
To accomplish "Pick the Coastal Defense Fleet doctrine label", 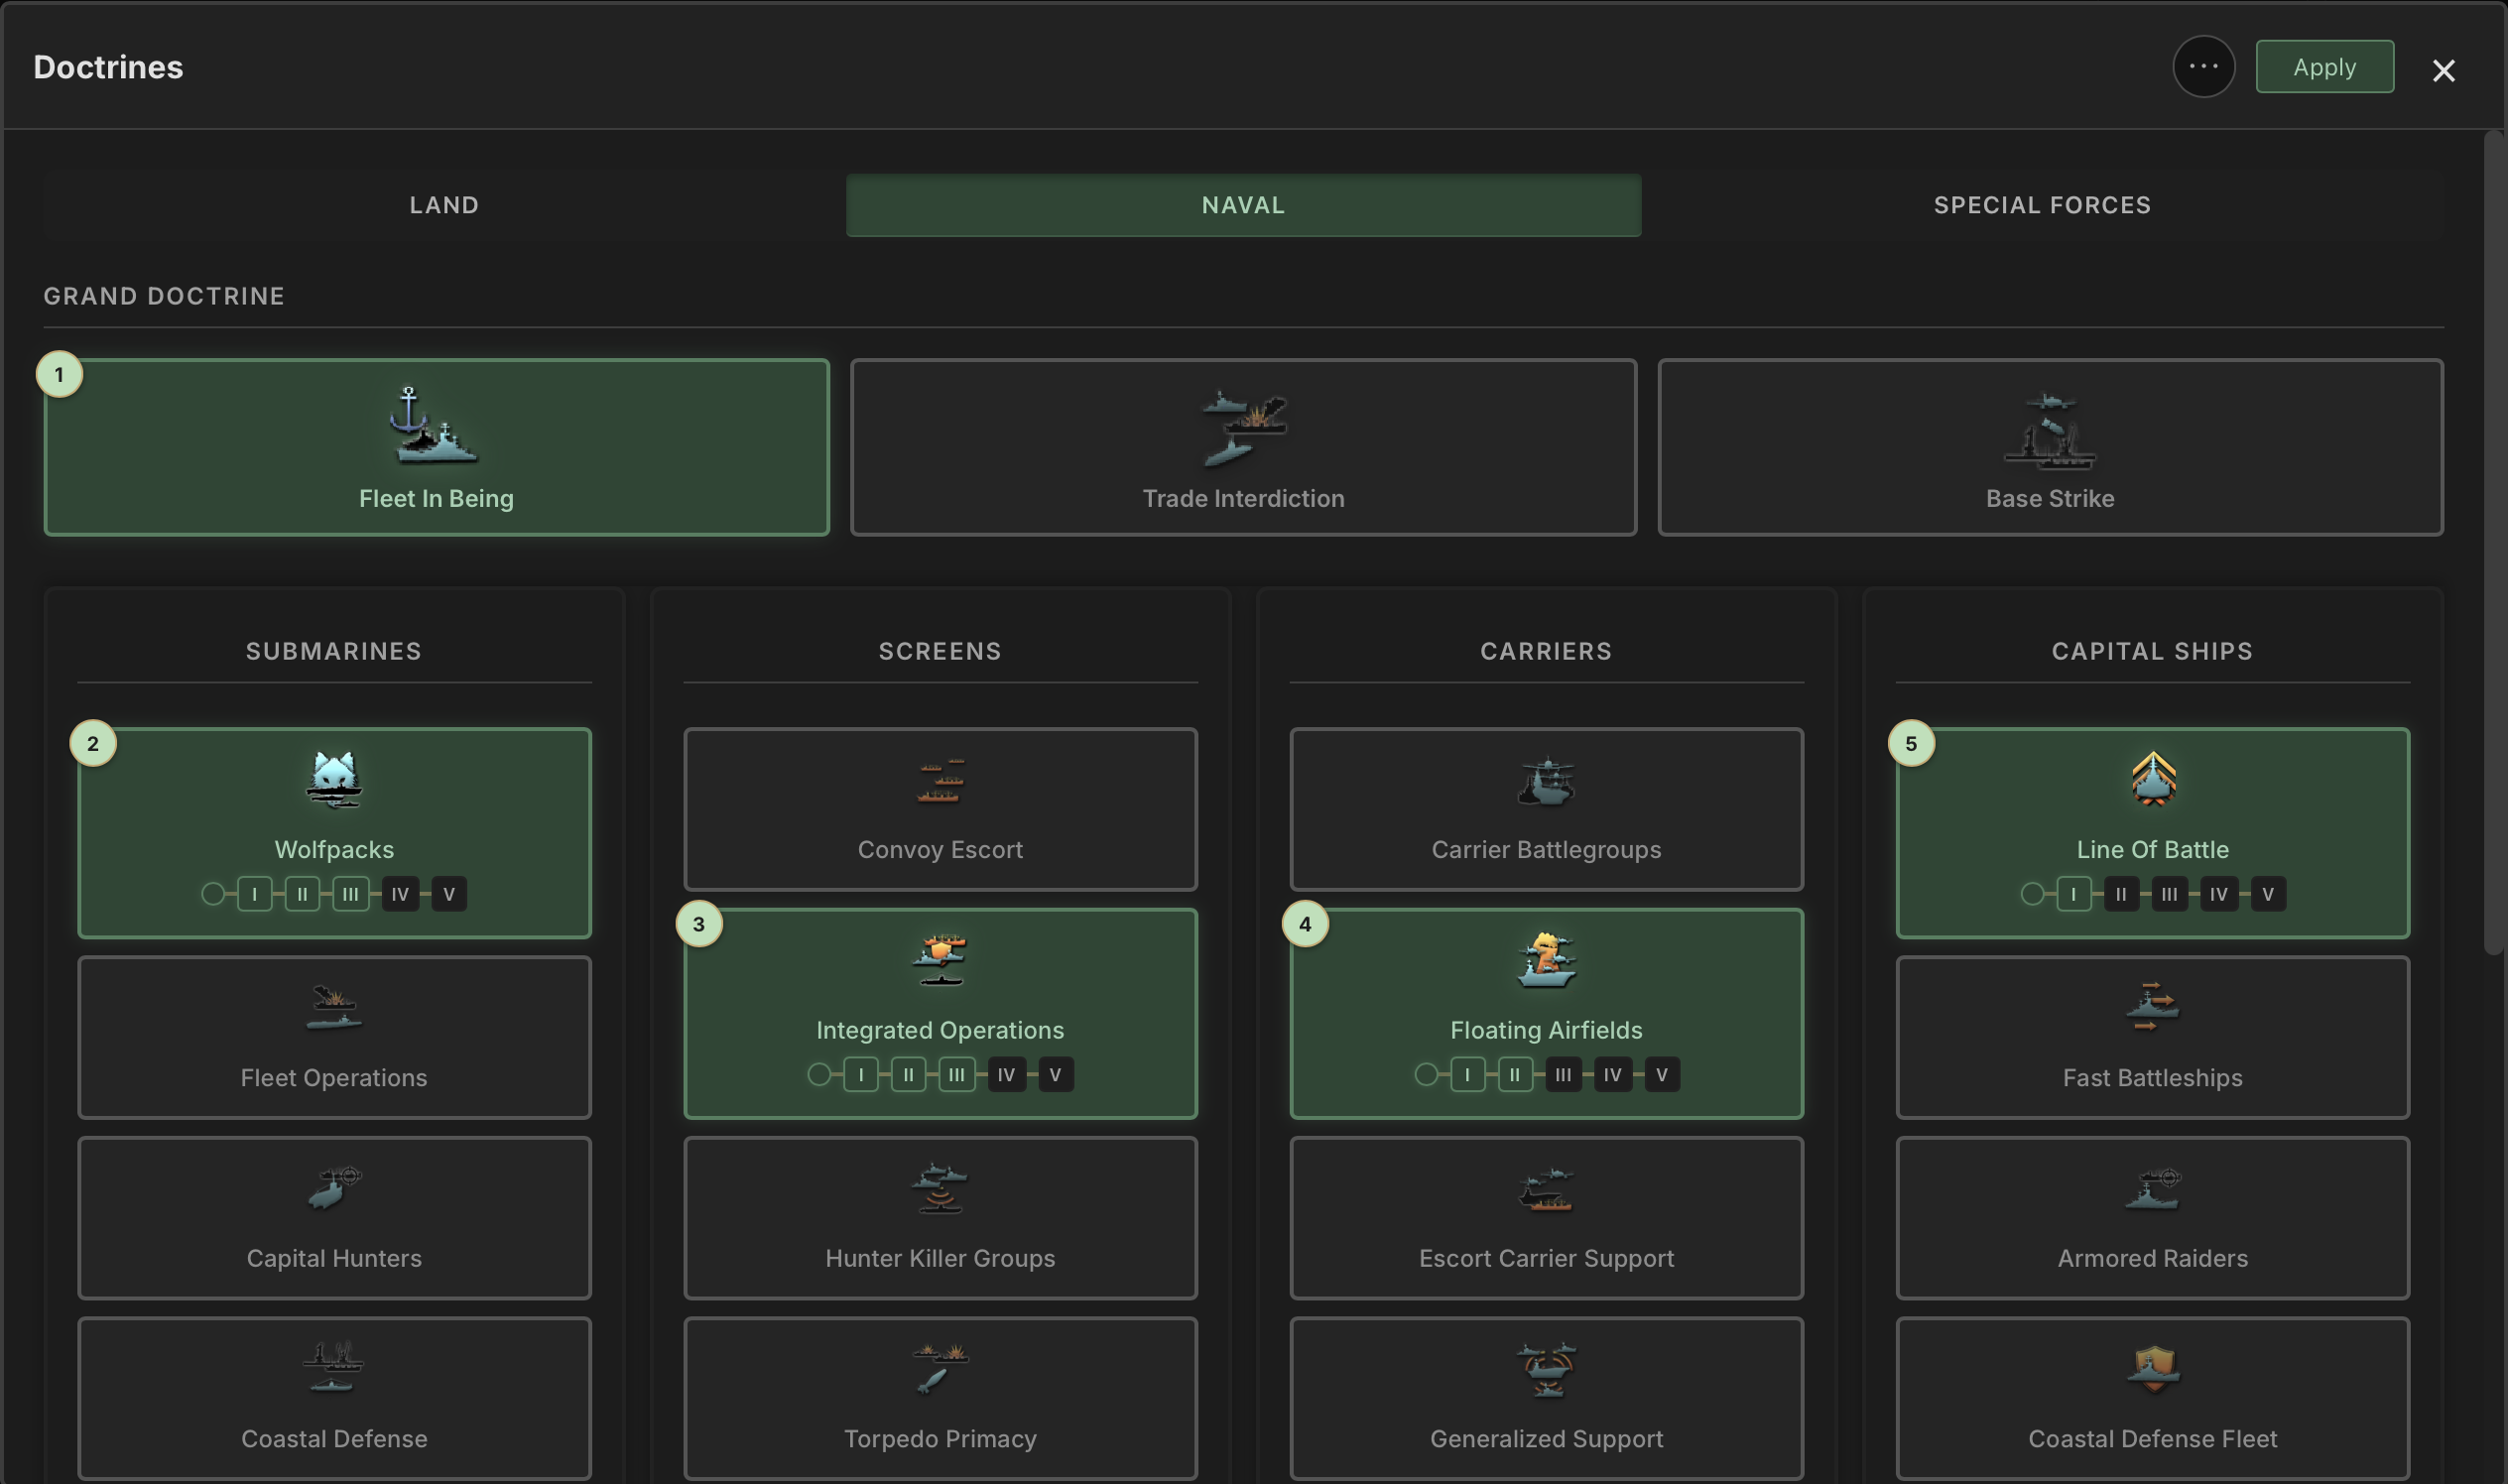I will 2152,1439.
